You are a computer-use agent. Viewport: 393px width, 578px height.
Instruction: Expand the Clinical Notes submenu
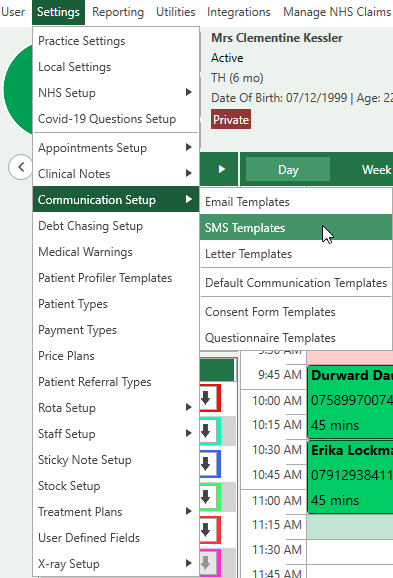pos(116,174)
